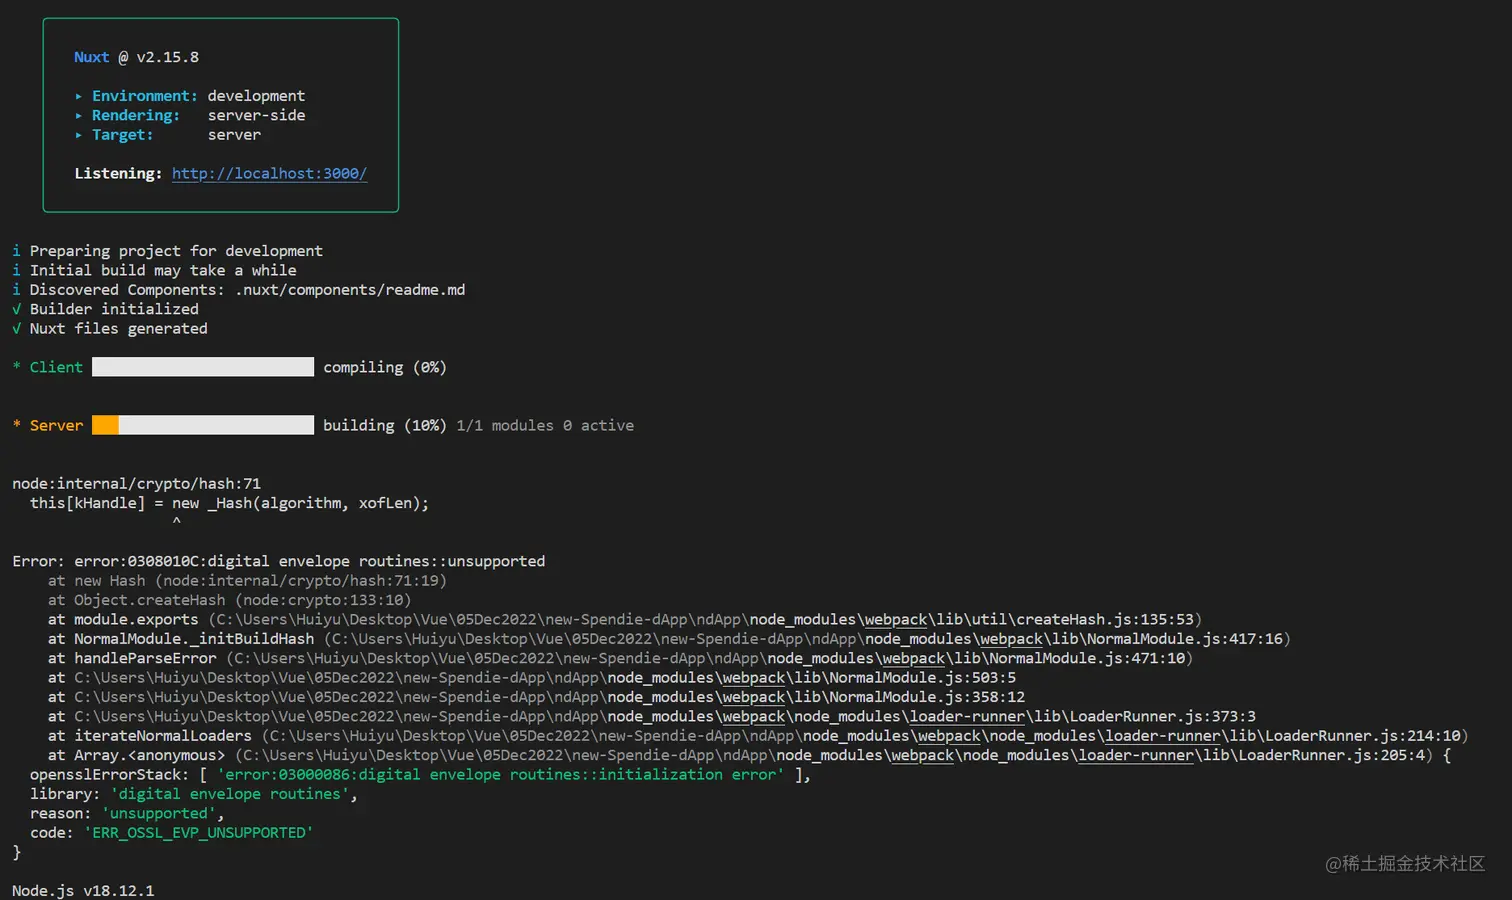The height and width of the screenshot is (900, 1512).
Task: Click the "Server" build label
Action: point(56,426)
